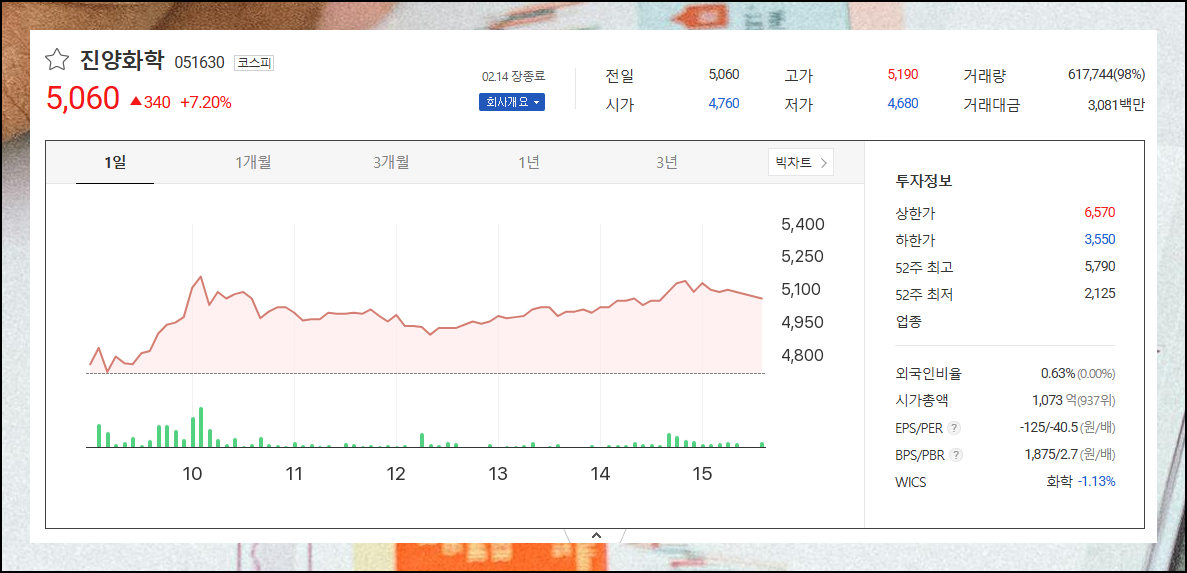Click the 거래대금 value 3,081백만

(1116, 105)
